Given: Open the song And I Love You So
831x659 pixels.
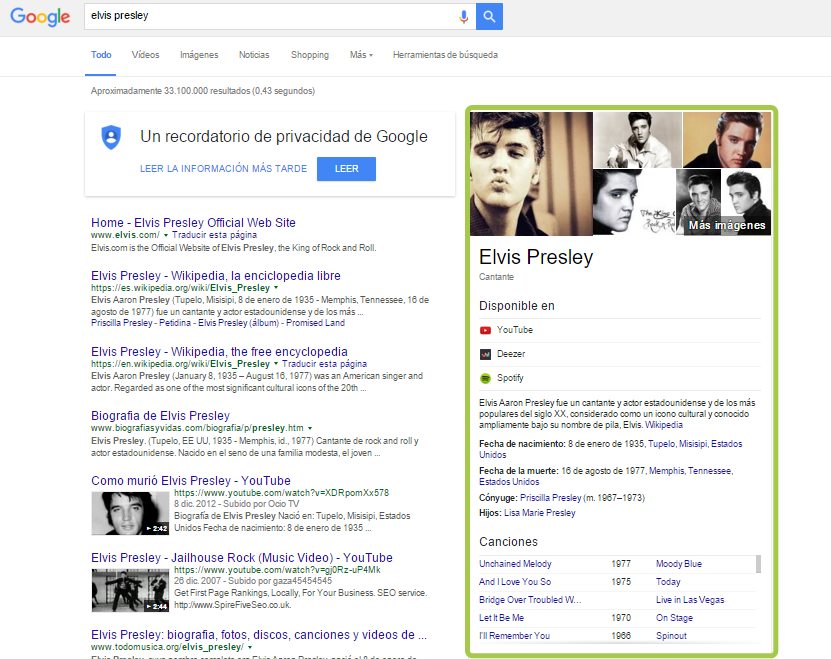Looking at the screenshot, I should coord(515,582).
